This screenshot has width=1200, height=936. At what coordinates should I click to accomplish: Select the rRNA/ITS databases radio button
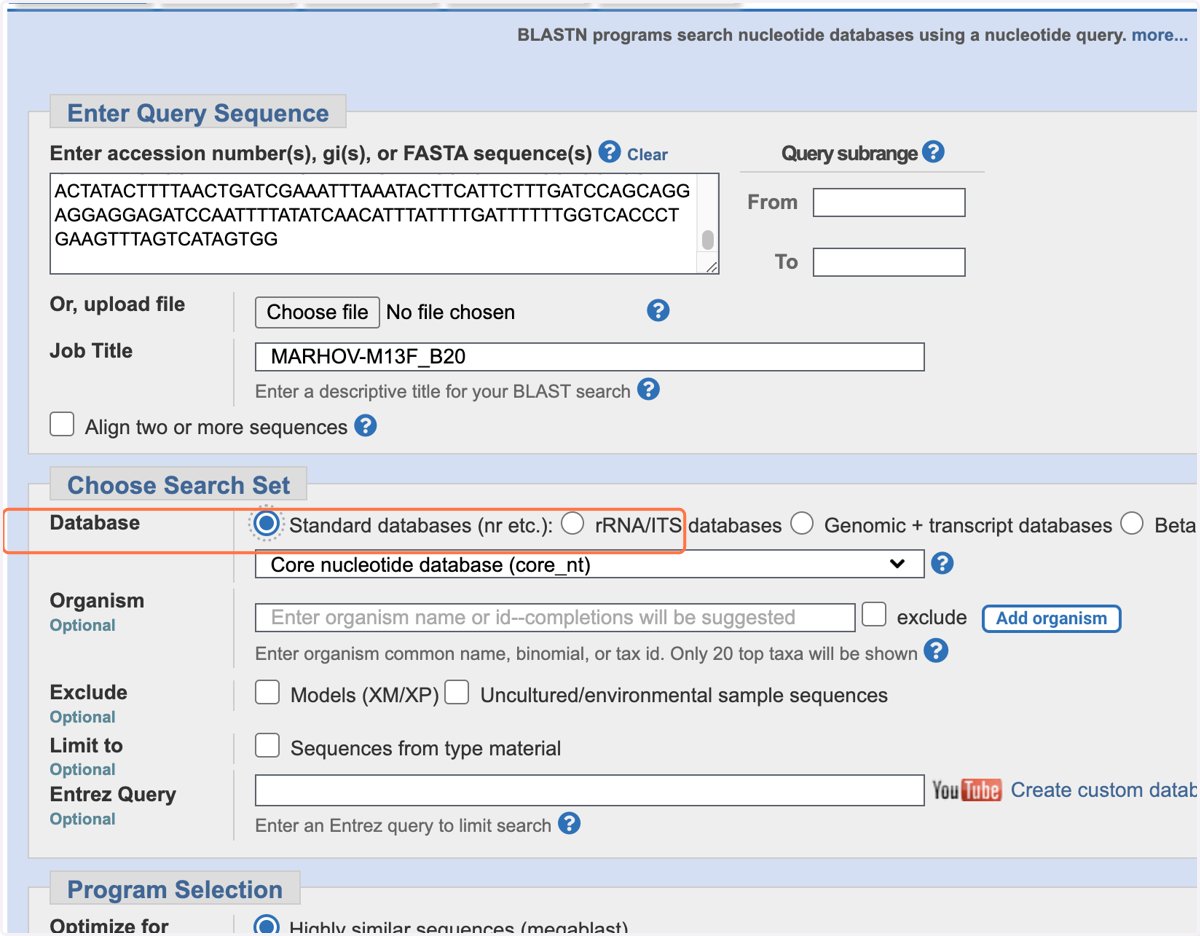(572, 523)
